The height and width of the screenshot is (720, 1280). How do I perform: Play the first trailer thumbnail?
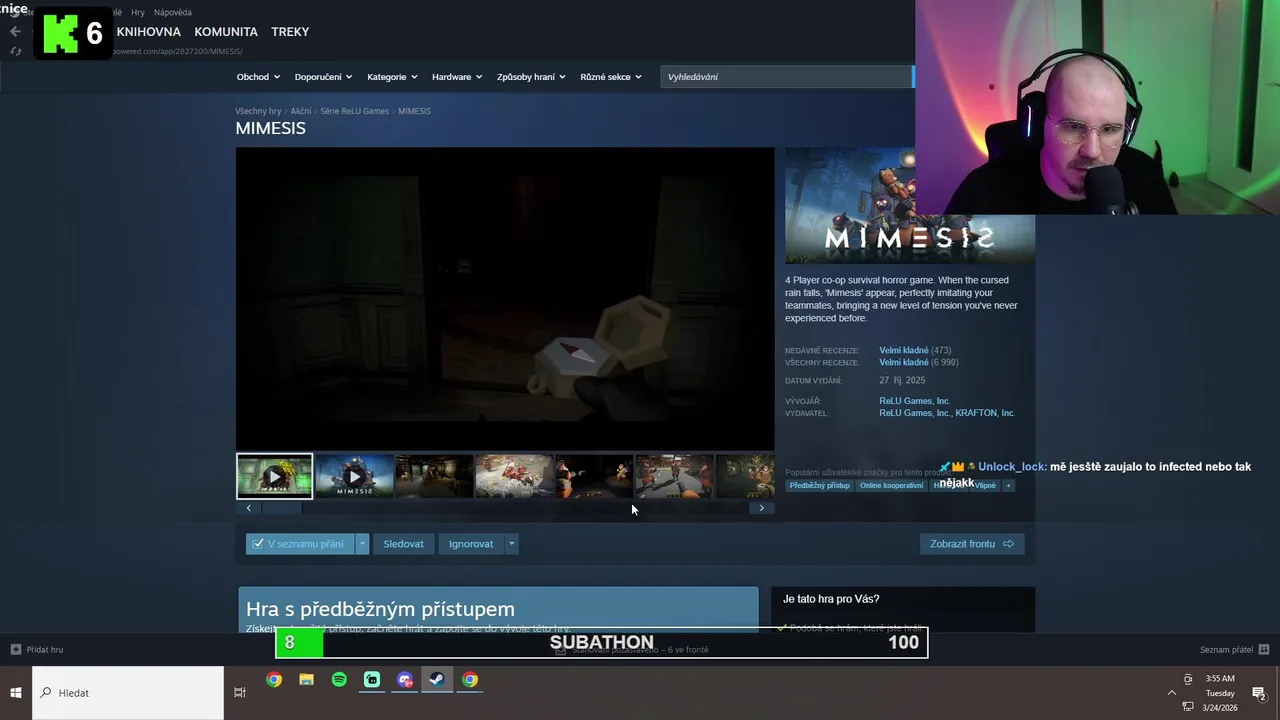tap(274, 476)
